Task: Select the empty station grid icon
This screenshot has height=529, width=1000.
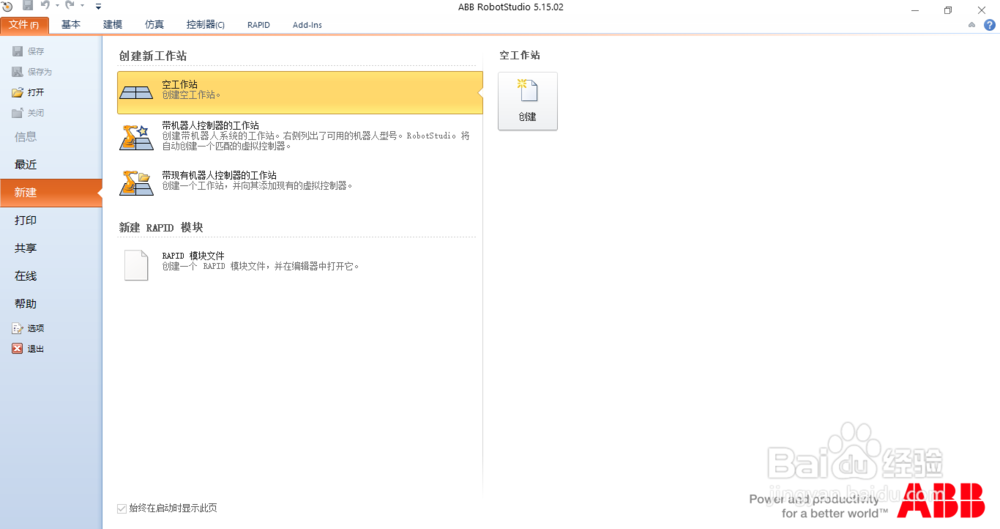Action: pyautogui.click(x=136, y=93)
